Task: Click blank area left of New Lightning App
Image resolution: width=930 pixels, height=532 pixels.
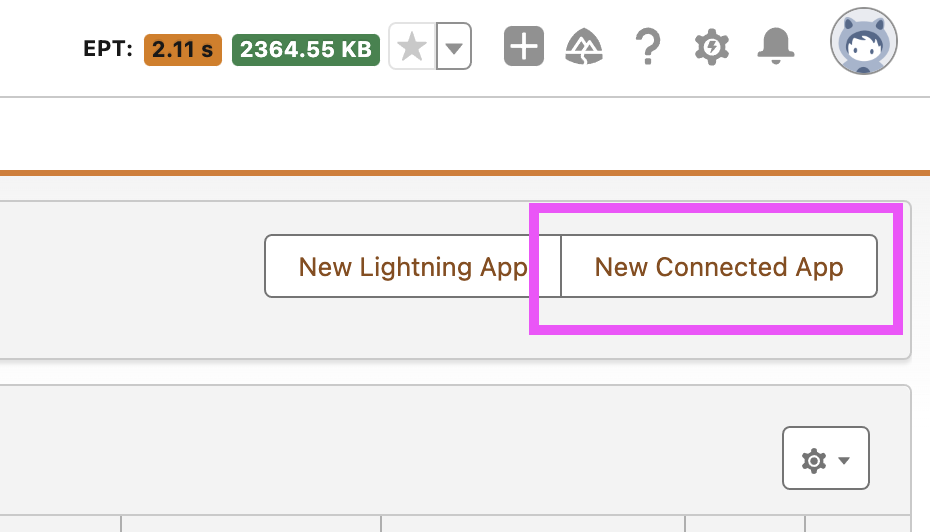Action: [x=130, y=267]
